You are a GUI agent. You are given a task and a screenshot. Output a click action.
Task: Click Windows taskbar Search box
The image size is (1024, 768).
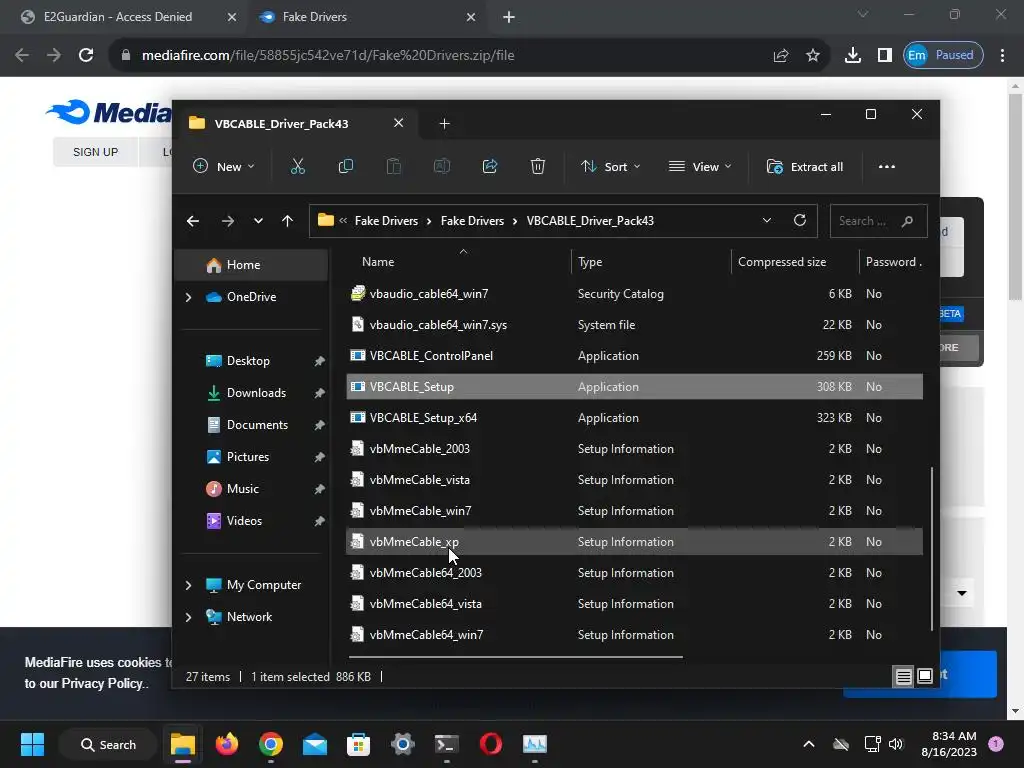108,744
